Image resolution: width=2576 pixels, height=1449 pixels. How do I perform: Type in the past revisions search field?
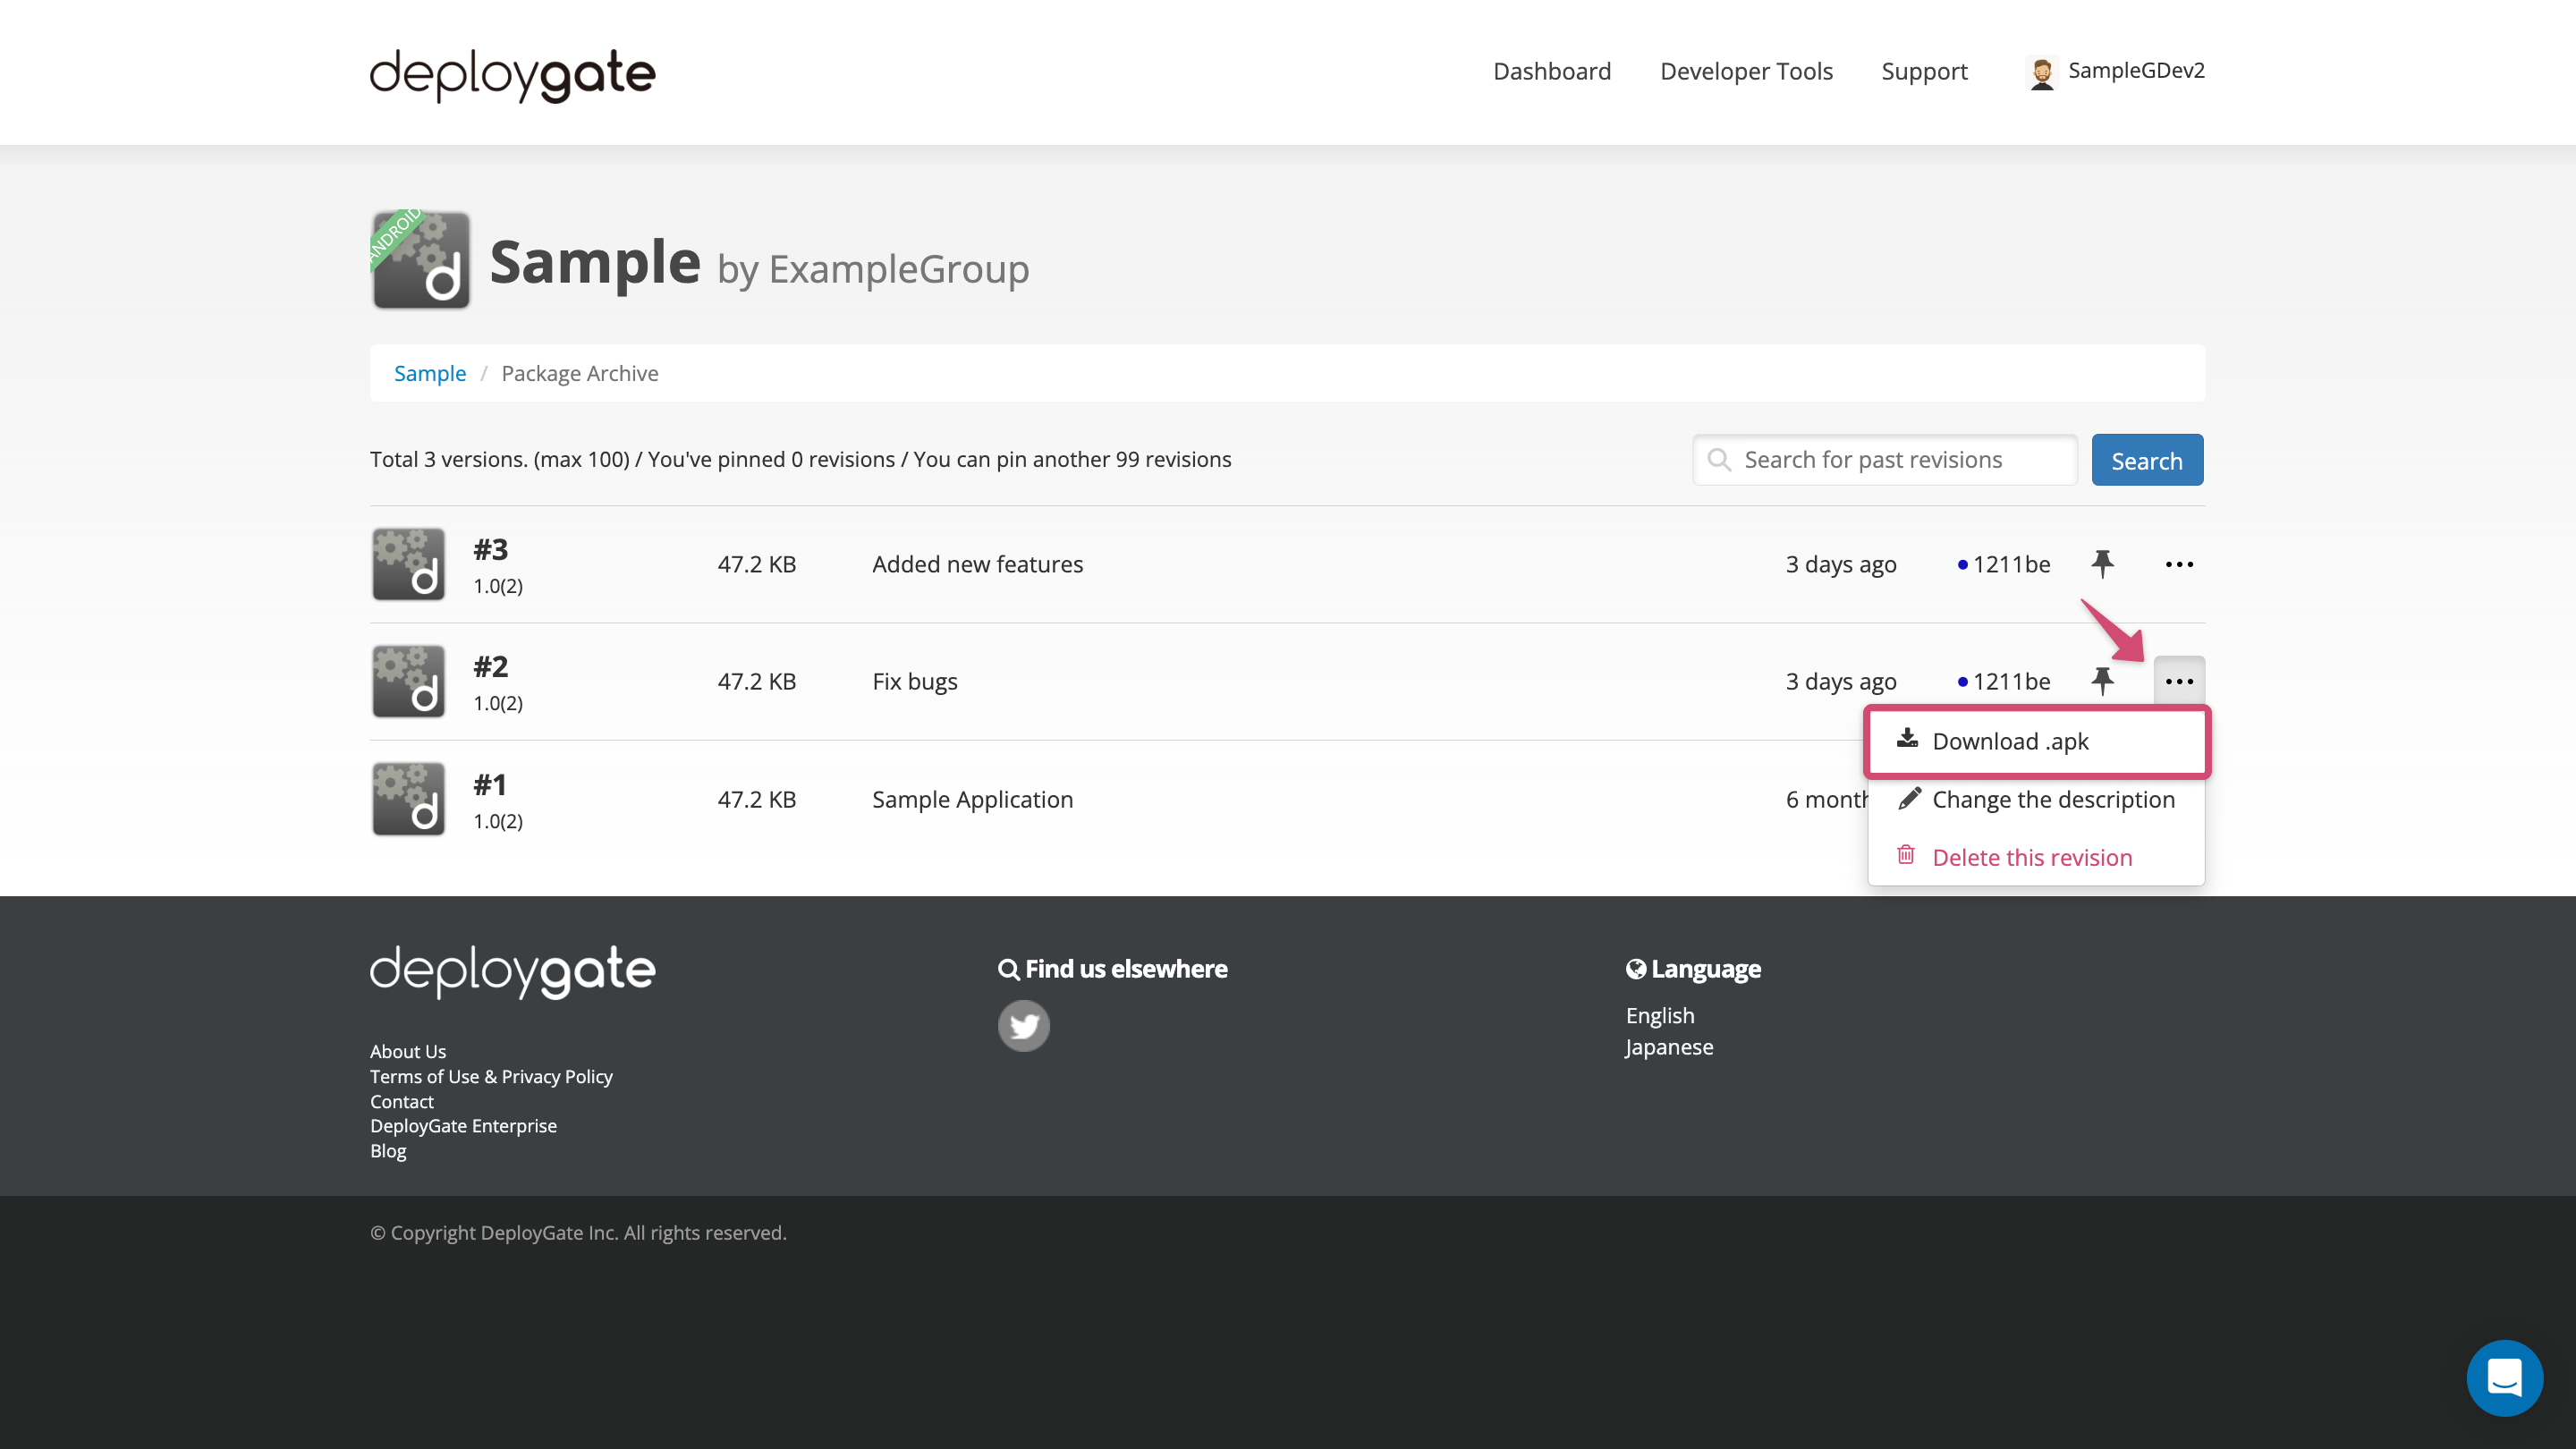[x=1890, y=460]
